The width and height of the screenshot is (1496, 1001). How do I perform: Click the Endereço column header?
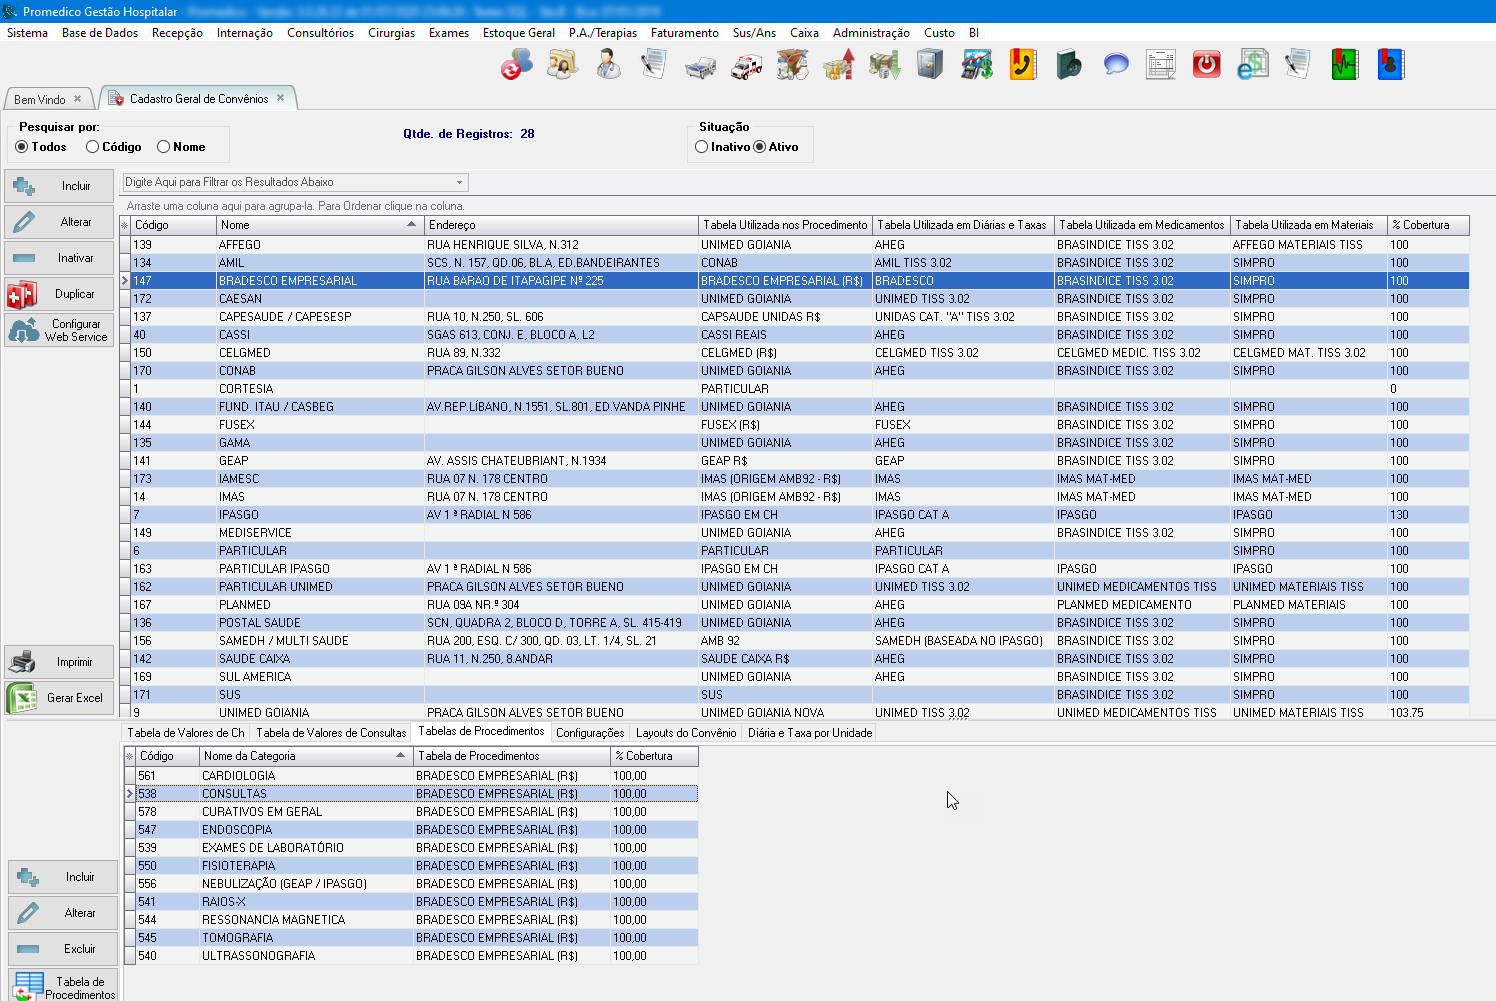(x=561, y=225)
